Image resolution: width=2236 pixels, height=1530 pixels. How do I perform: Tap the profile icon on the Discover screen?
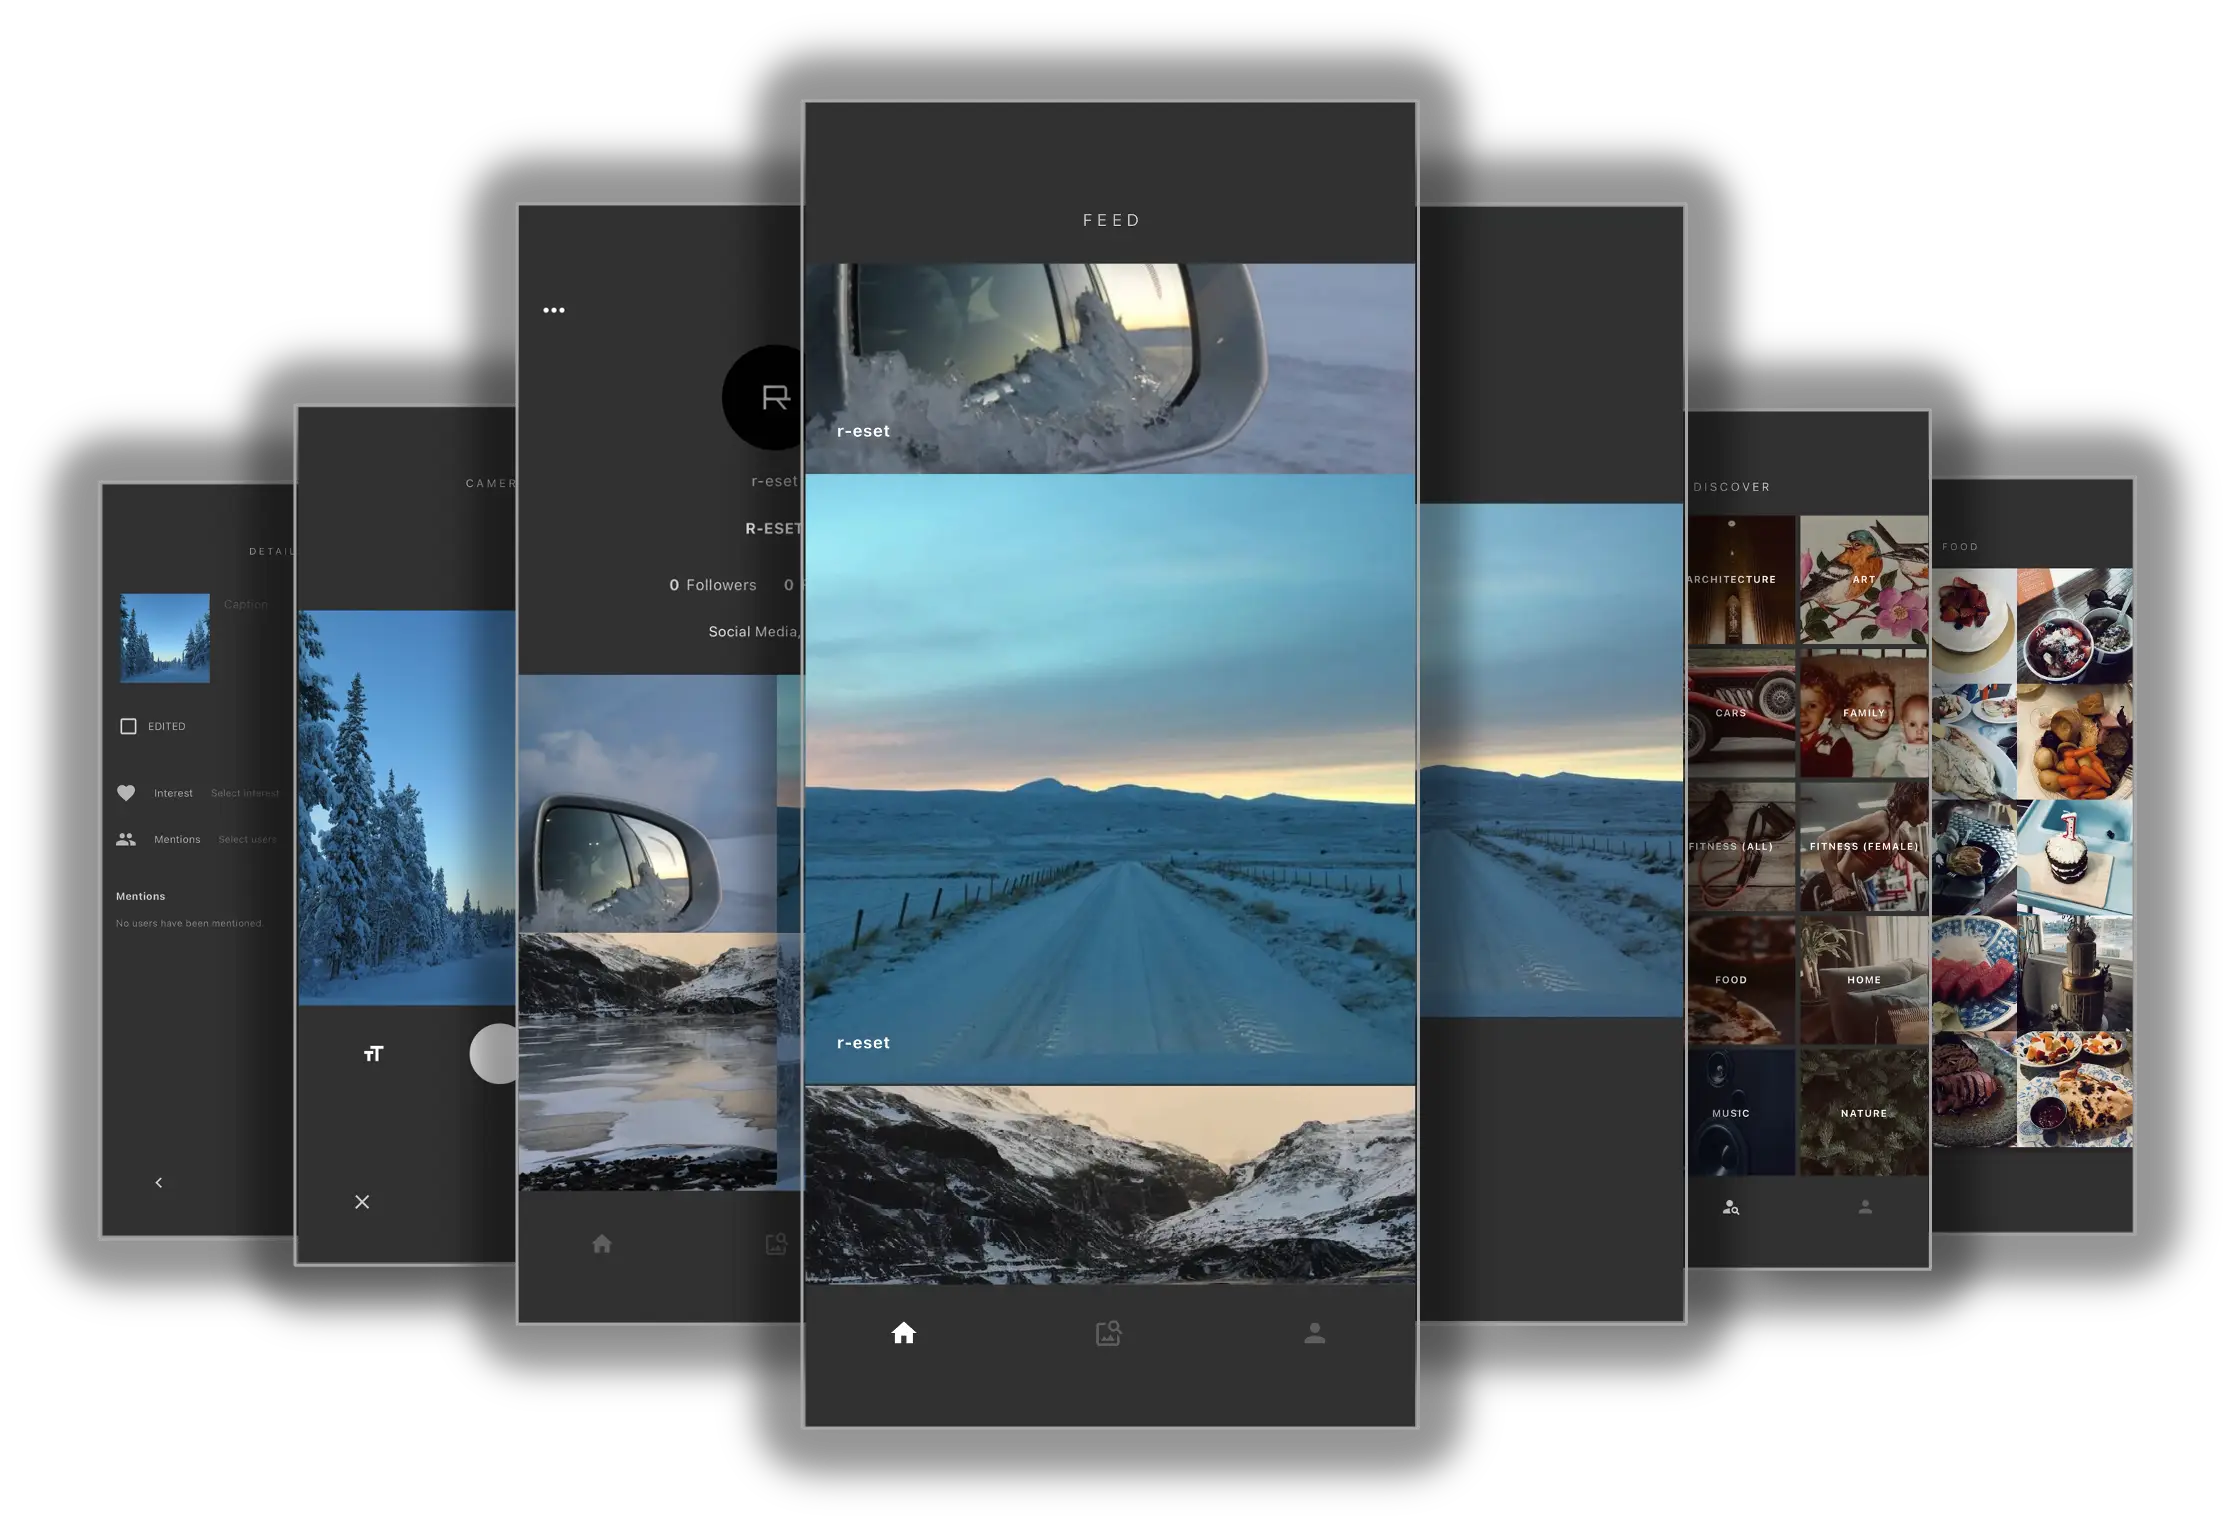click(x=1865, y=1207)
